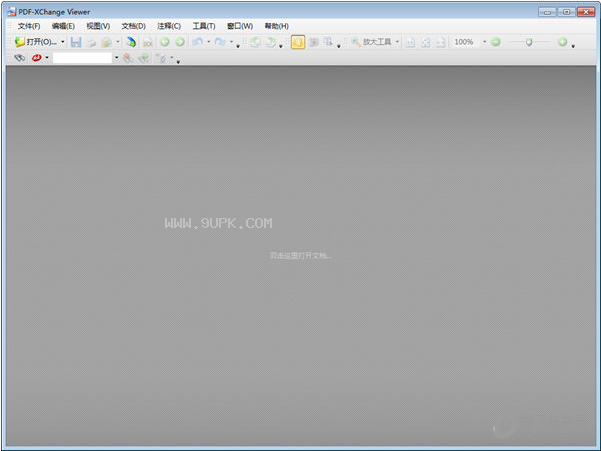The height and width of the screenshot is (451, 601).
Task: Open the 注释(C) menu
Action: (x=169, y=26)
